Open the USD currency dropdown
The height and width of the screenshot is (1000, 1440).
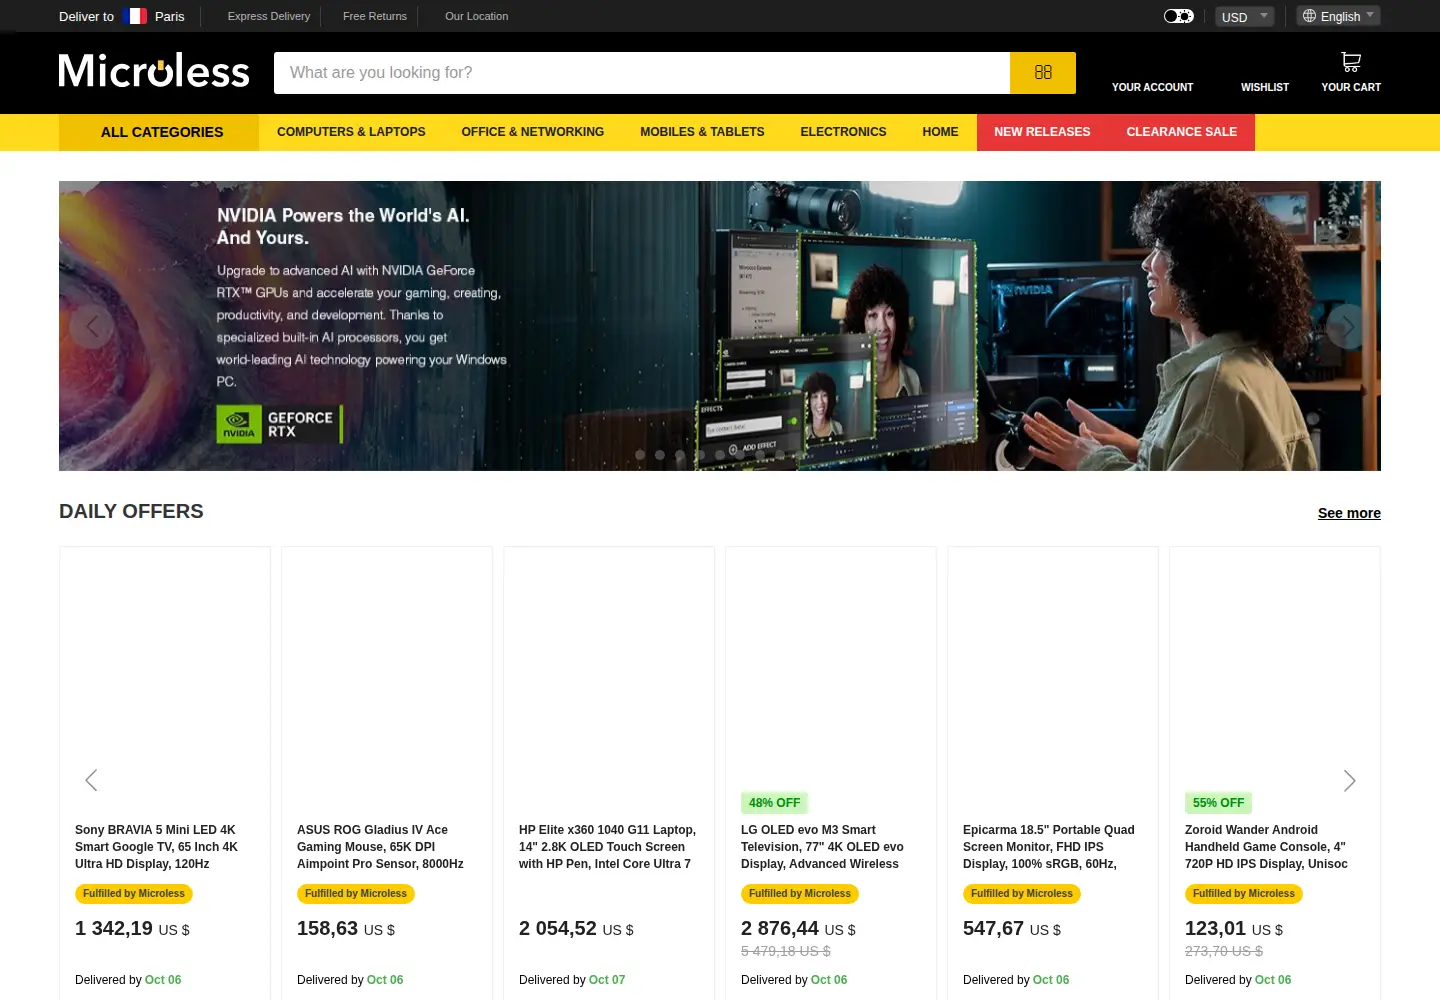coord(1244,17)
